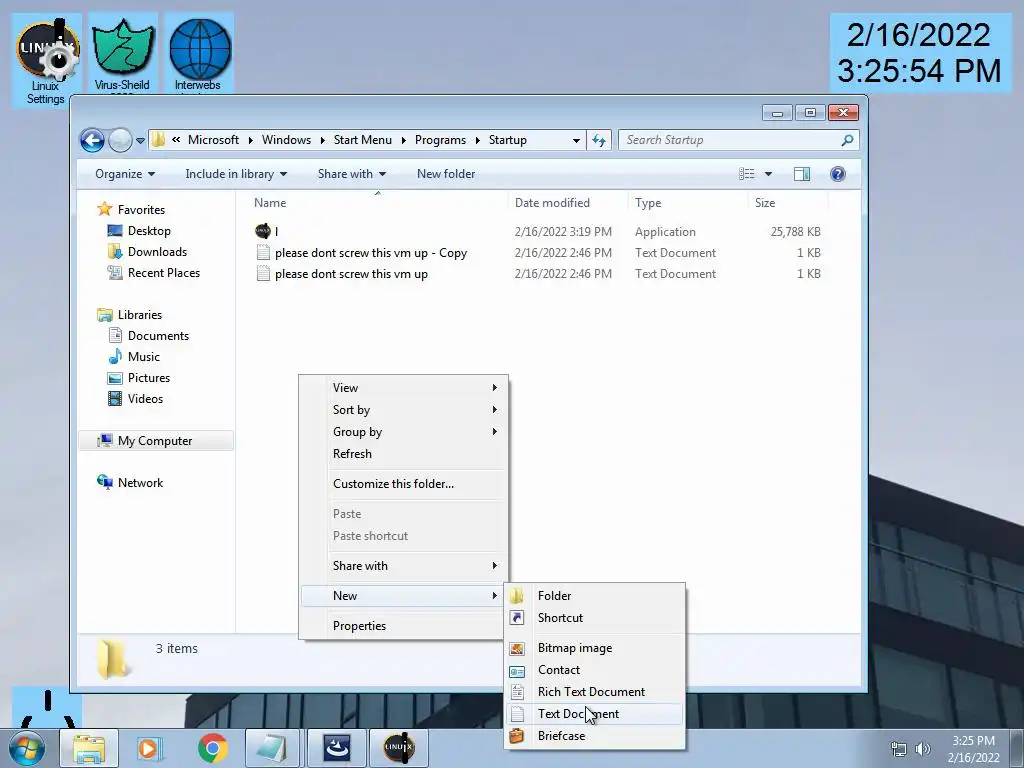Open Recent Places in Favorites
Viewport: 1024px width, 768px height.
[x=163, y=272]
